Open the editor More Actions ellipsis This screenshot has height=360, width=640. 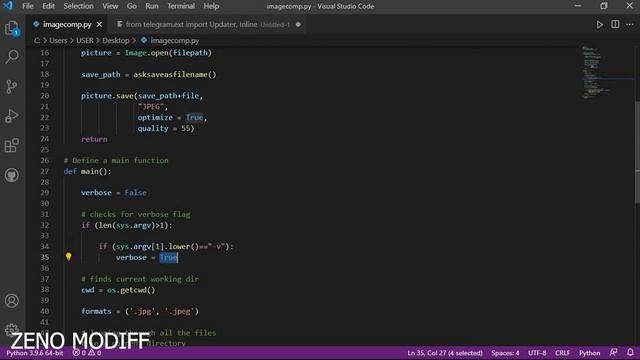click(x=630, y=24)
